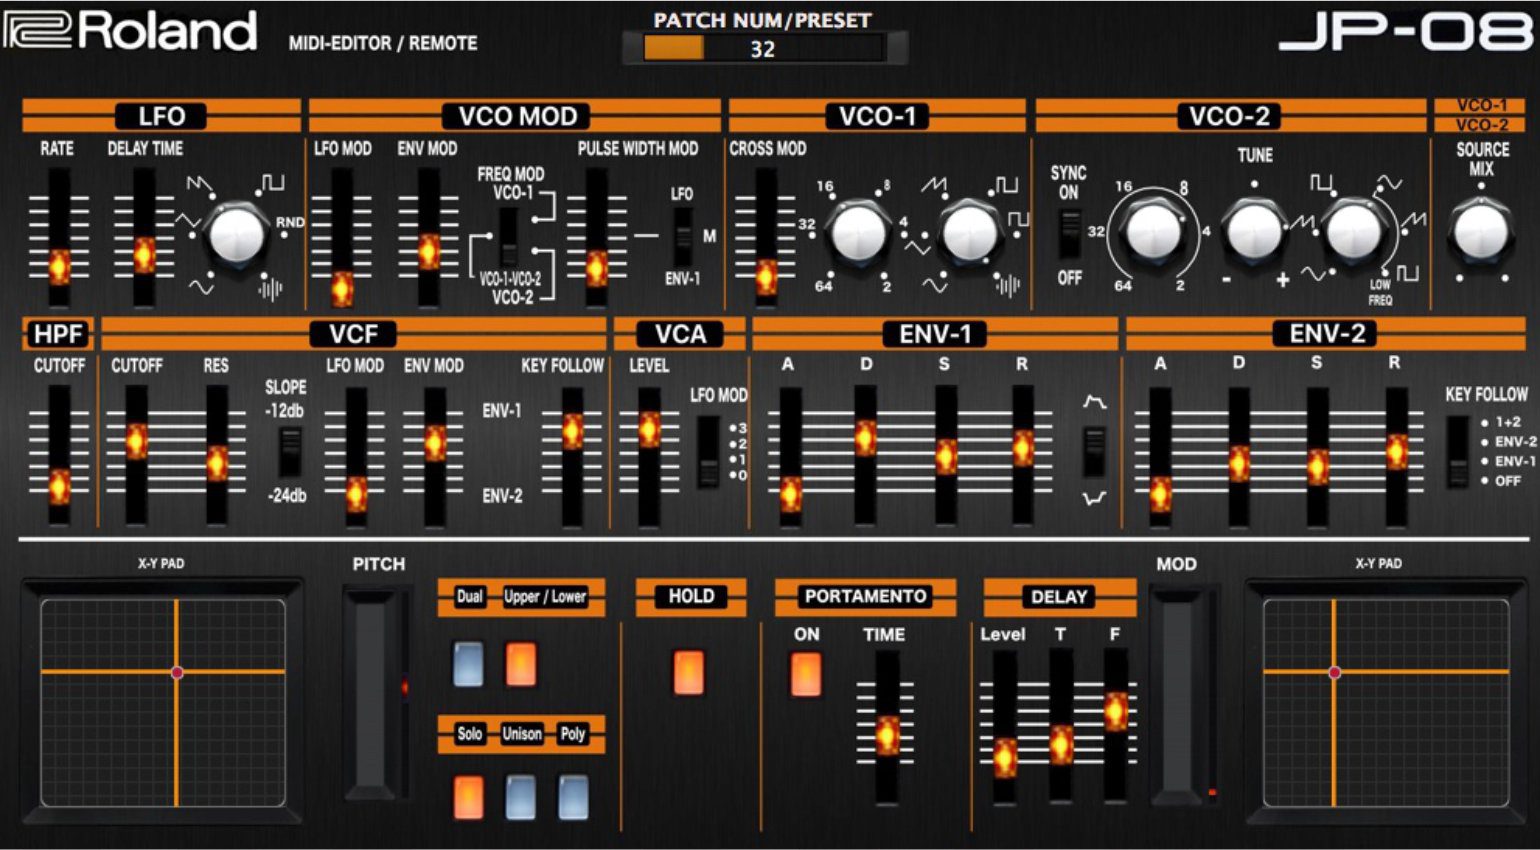The image size is (1540, 850).
Task: Toggle the VCF Slope -12dB/-24dB switch
Action: [289, 452]
